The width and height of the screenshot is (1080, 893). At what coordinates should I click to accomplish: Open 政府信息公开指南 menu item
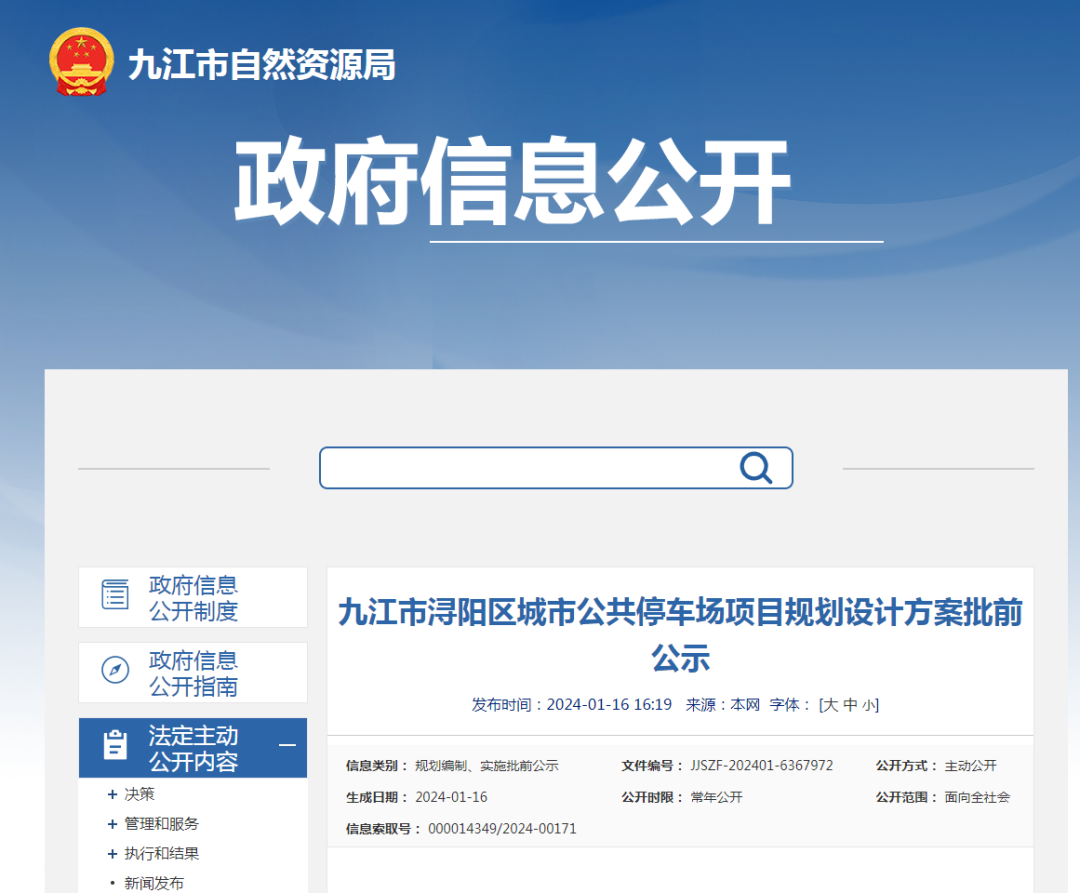(193, 673)
